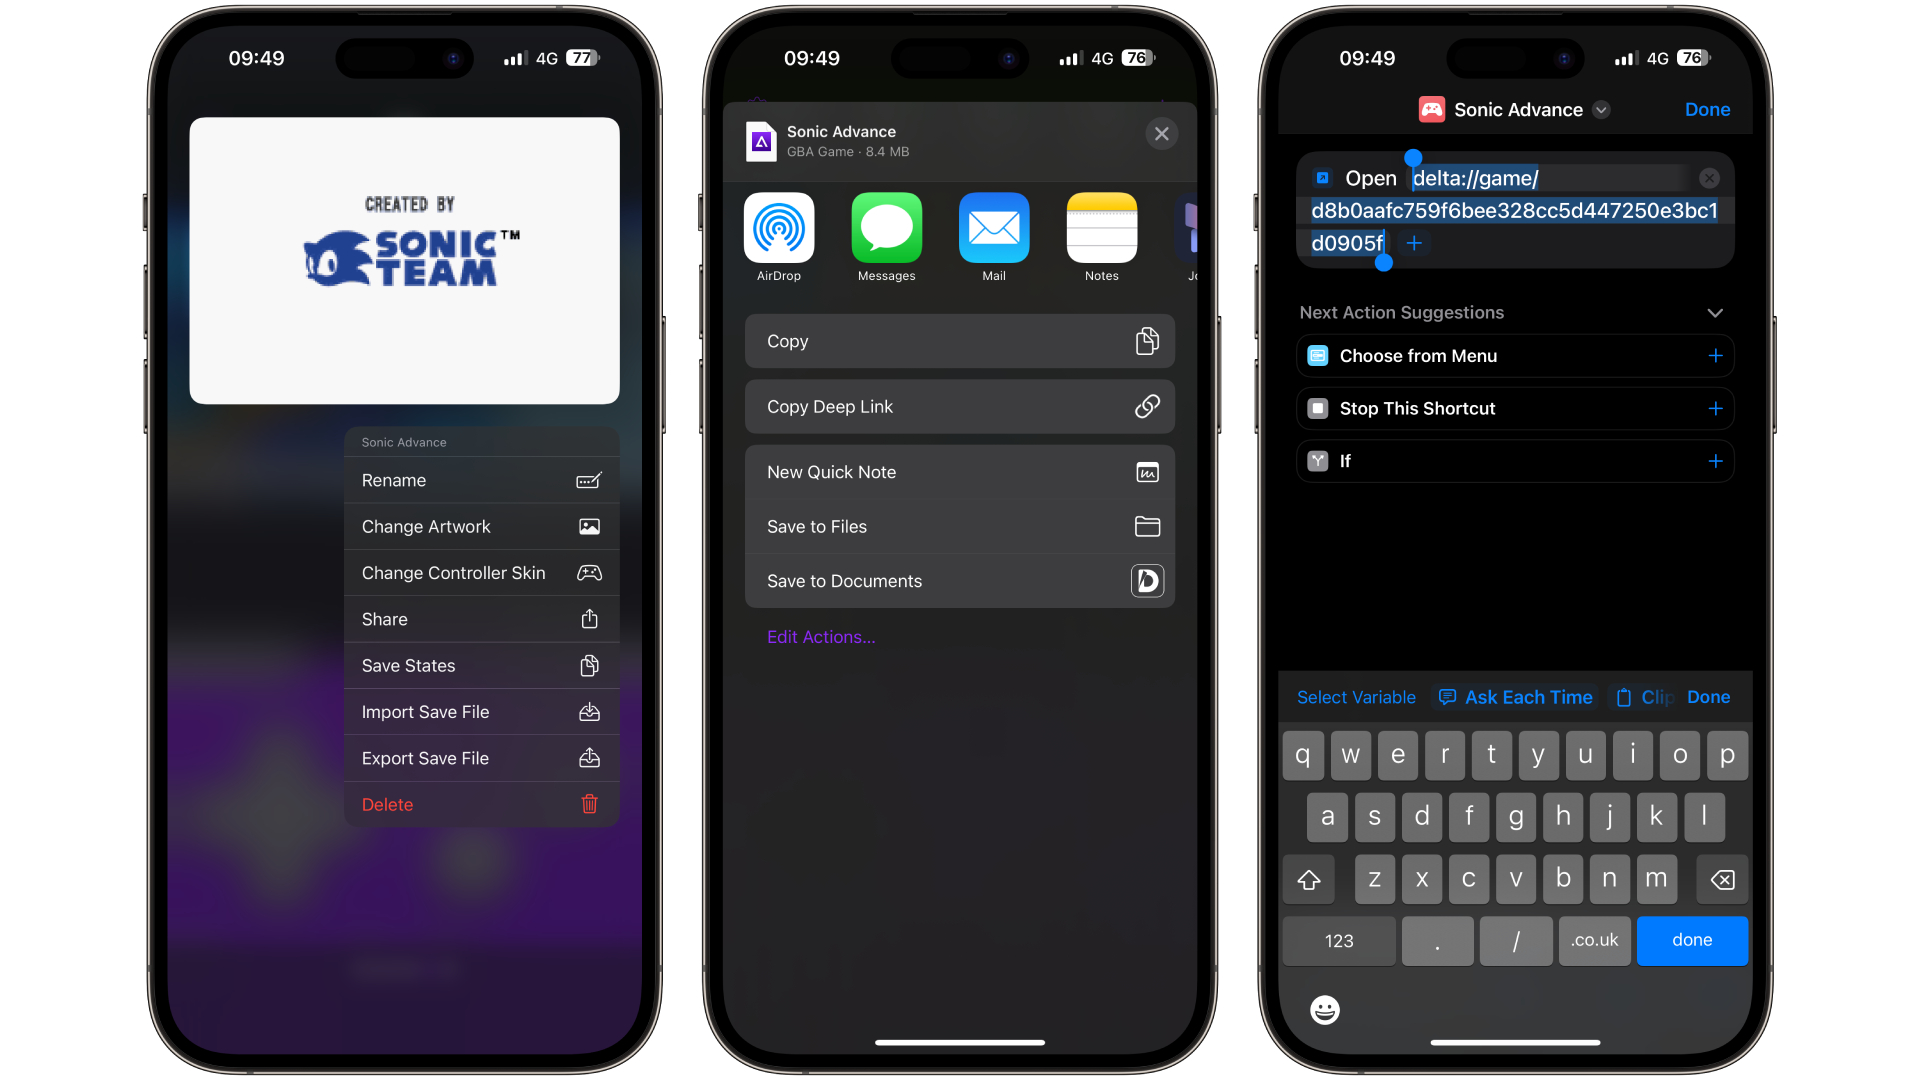The height and width of the screenshot is (1080, 1920).
Task: Tap Edit Actions in share sheet
Action: tap(820, 637)
